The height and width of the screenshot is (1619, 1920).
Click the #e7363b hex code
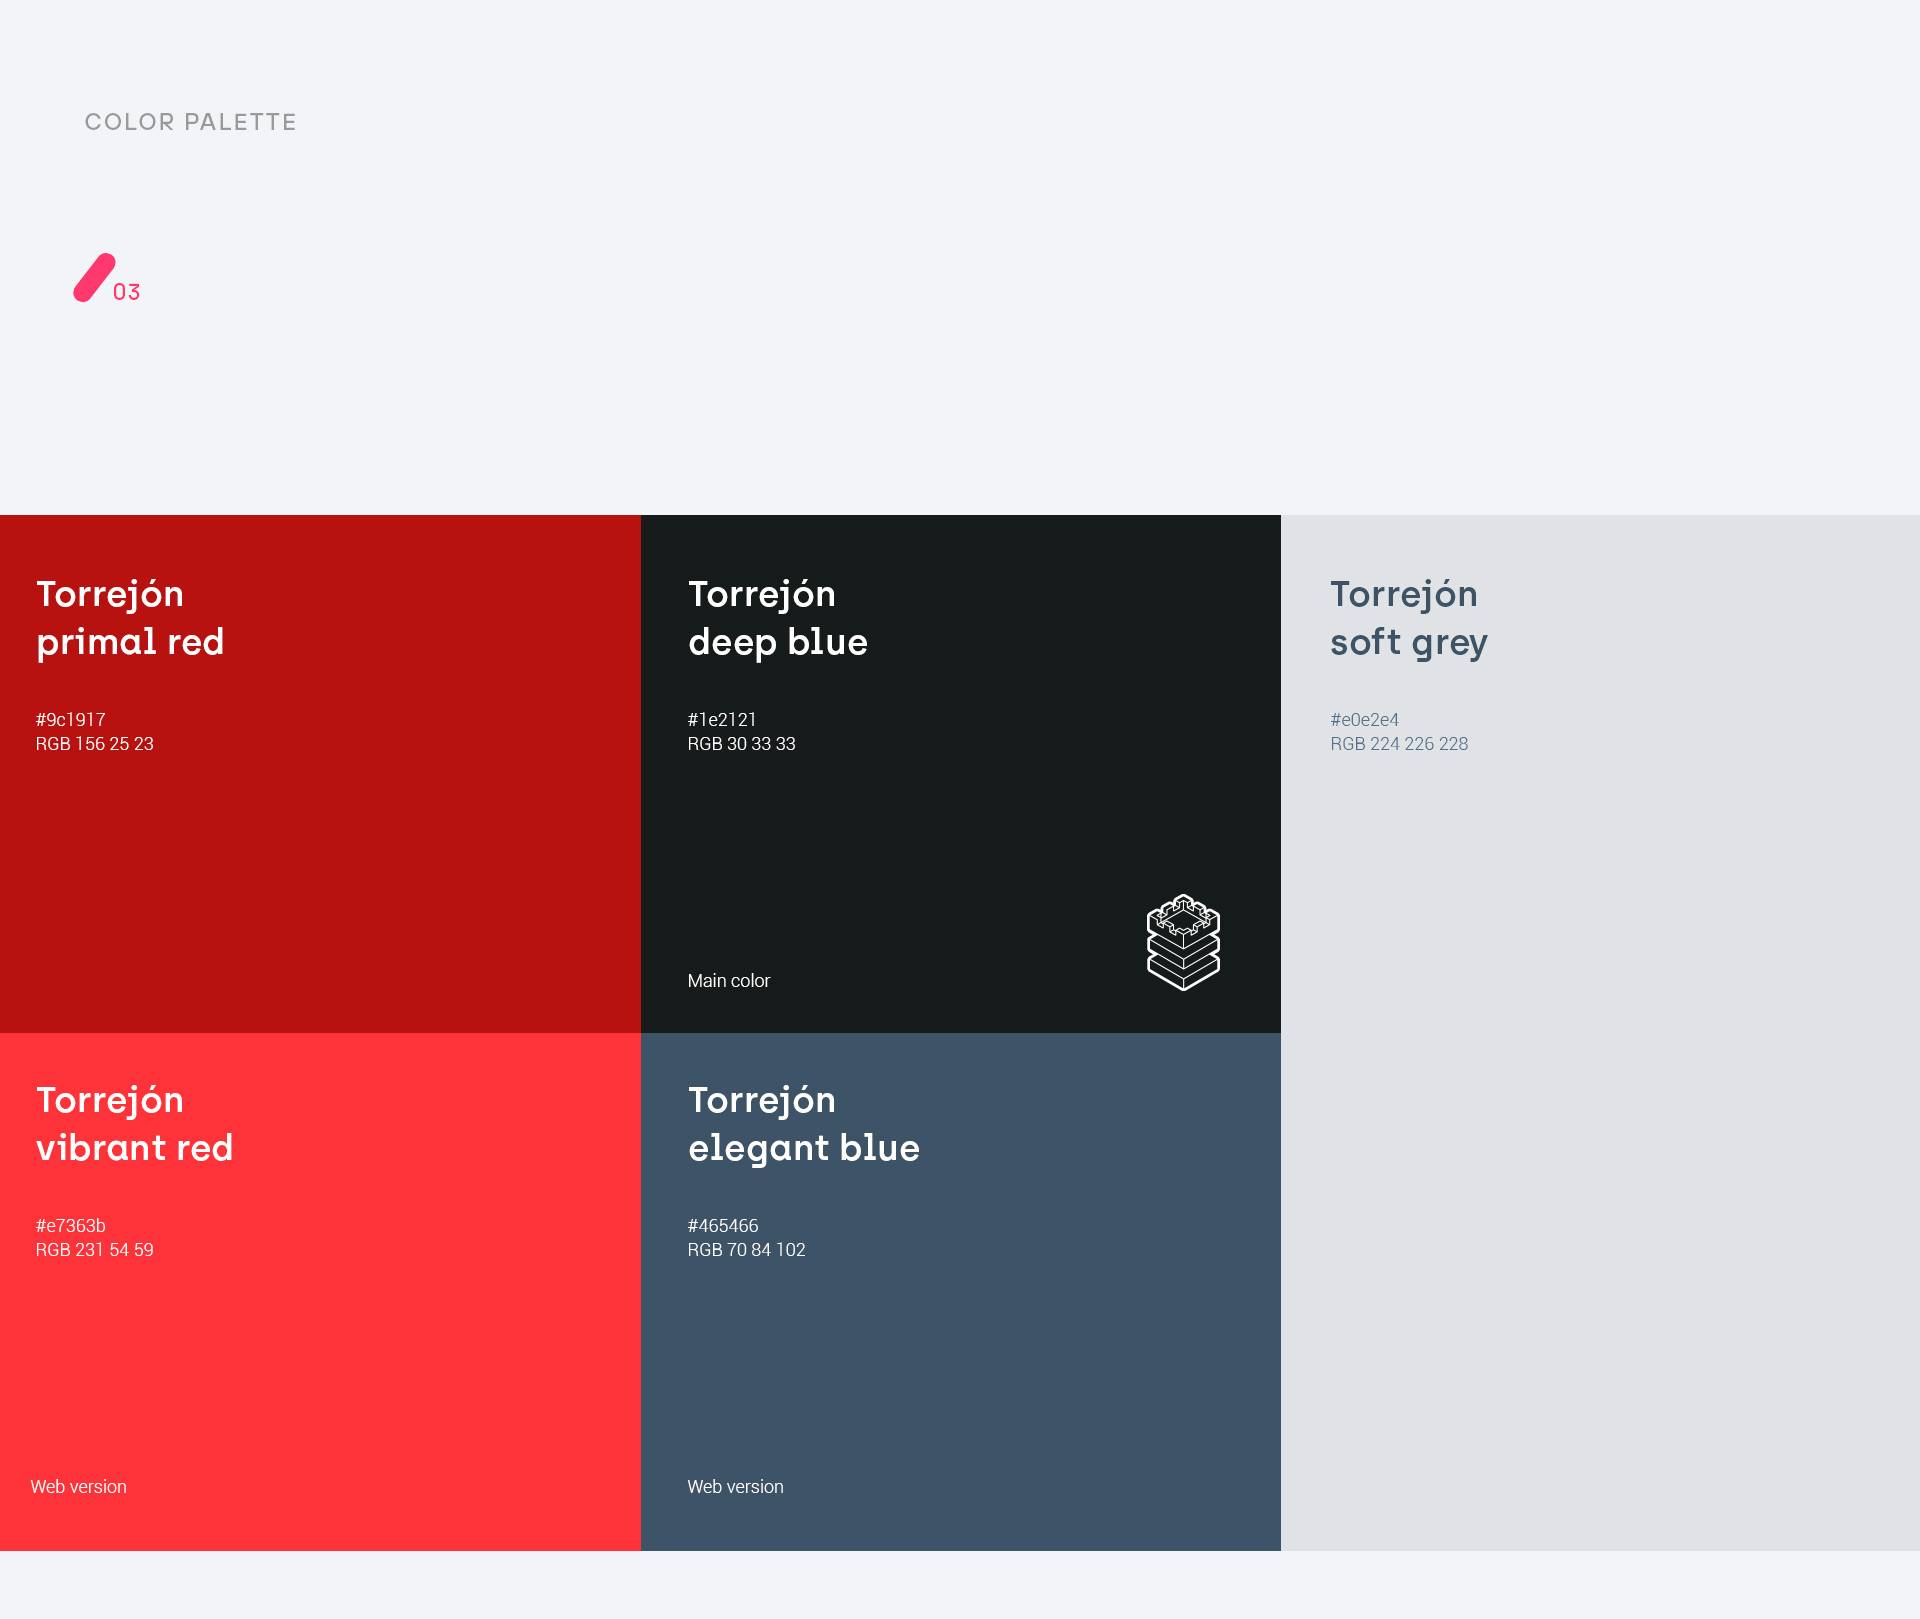70,1226
